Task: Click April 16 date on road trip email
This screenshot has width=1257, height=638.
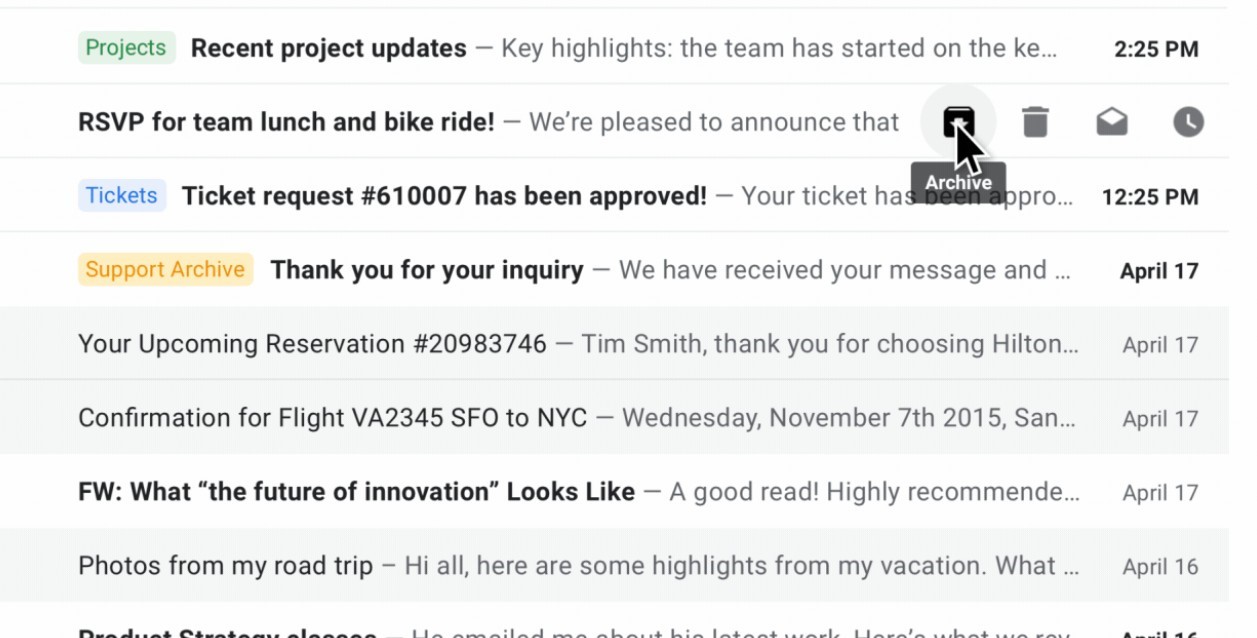Action: (x=1160, y=567)
